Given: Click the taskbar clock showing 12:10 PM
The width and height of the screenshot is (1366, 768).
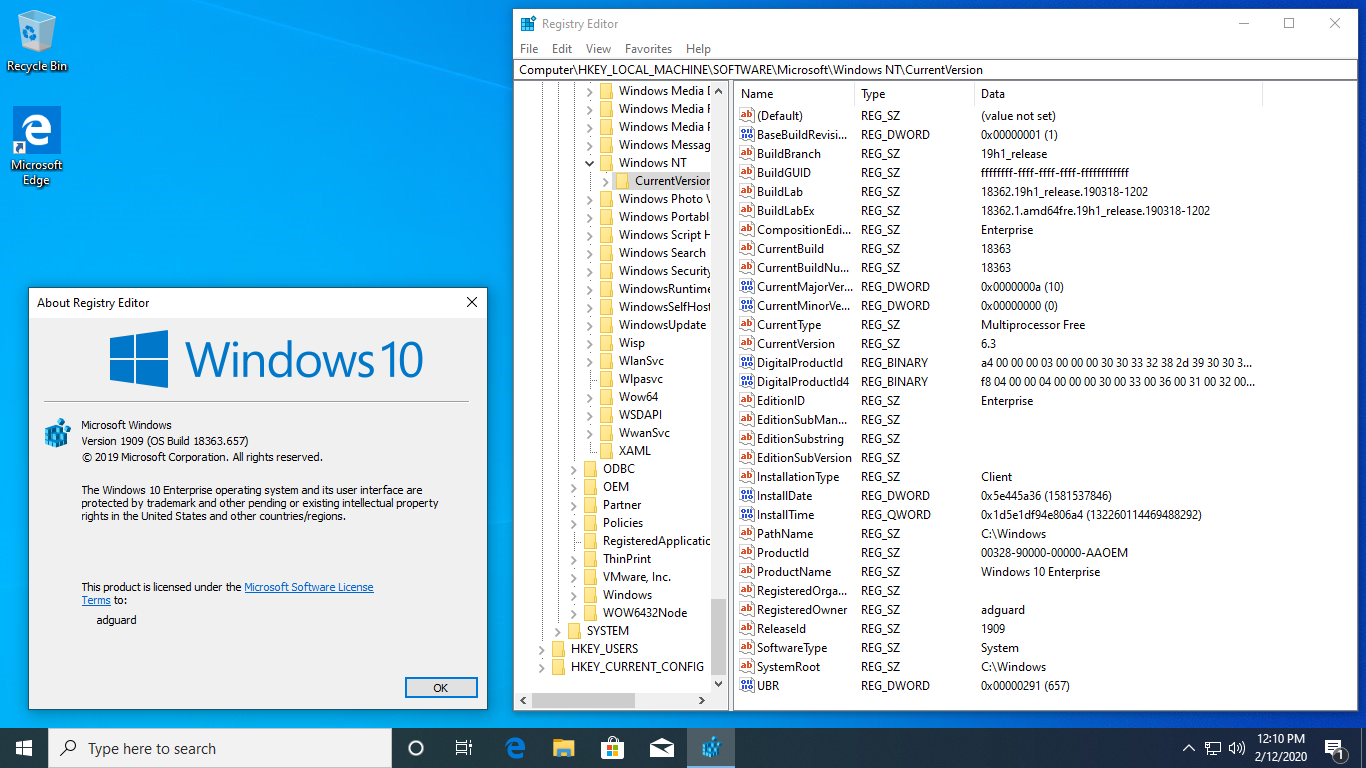Looking at the screenshot, I should click(x=1281, y=748).
